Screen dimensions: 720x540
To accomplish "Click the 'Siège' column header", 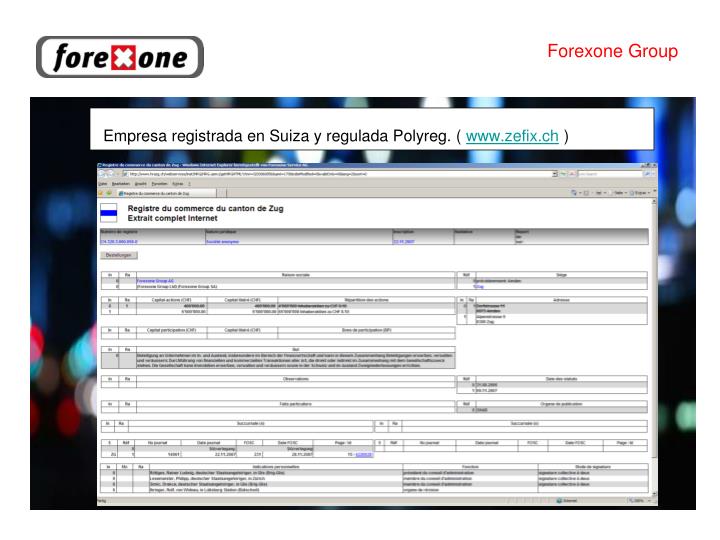I will [x=561, y=275].
